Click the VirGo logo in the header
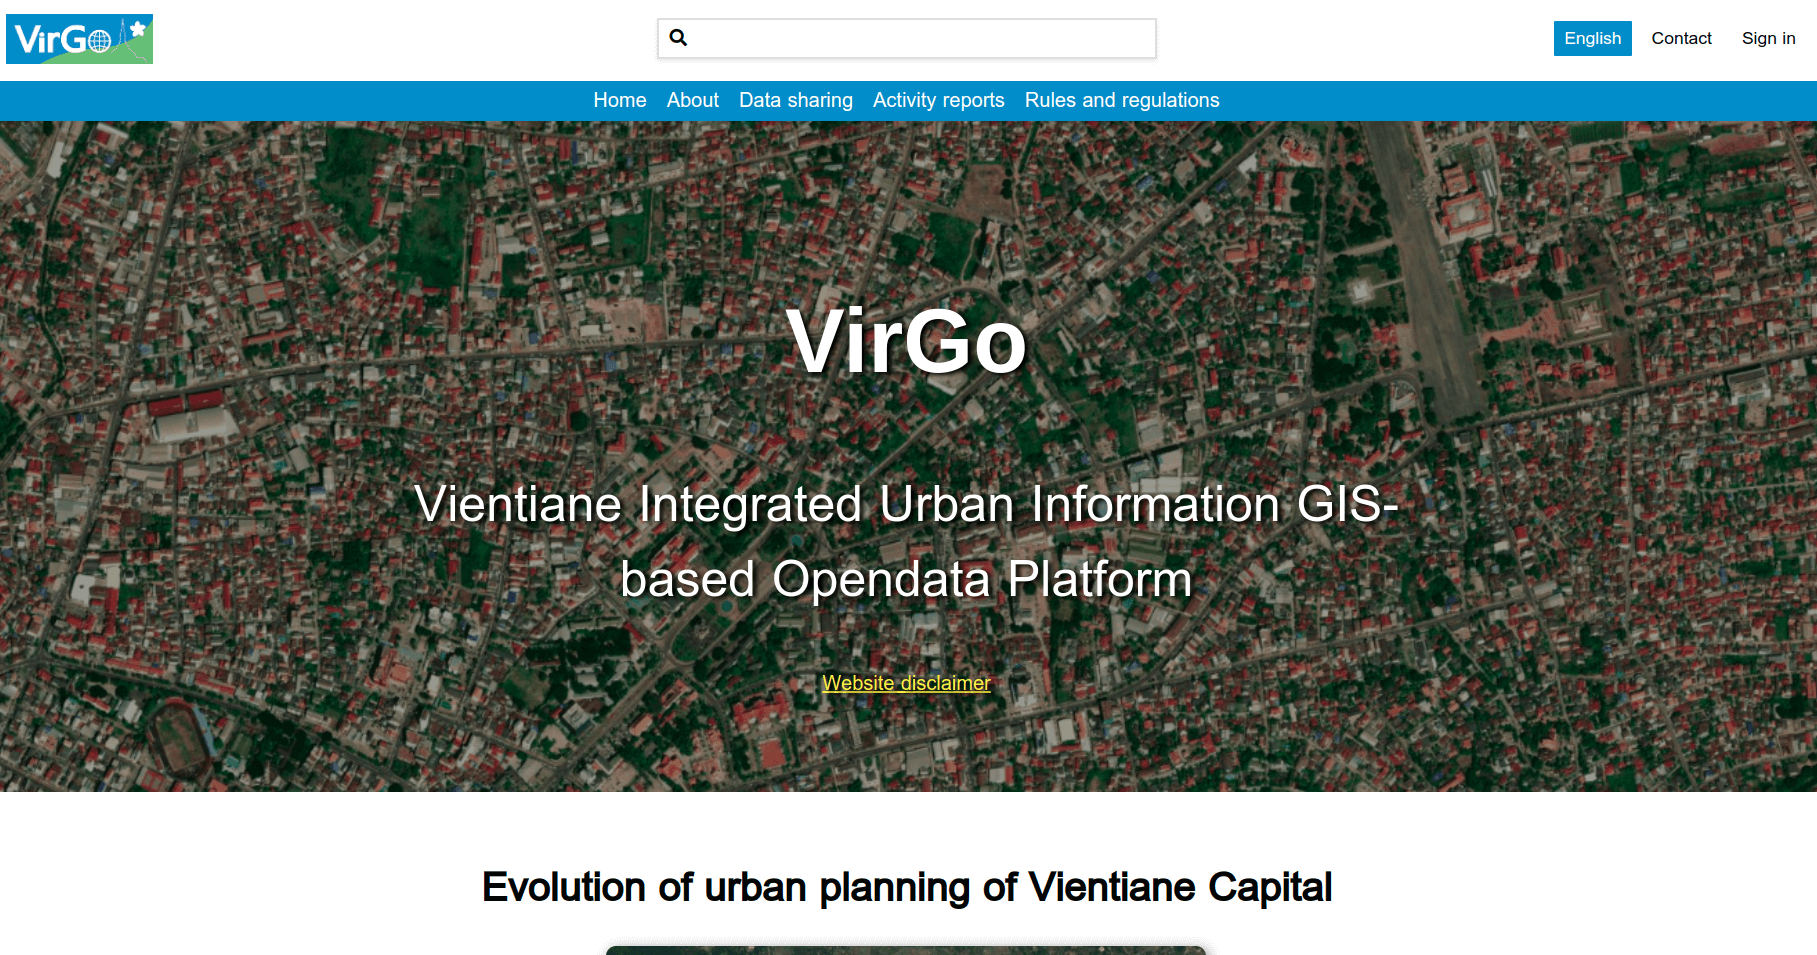Screen dimensions: 1817x955 click(79, 39)
